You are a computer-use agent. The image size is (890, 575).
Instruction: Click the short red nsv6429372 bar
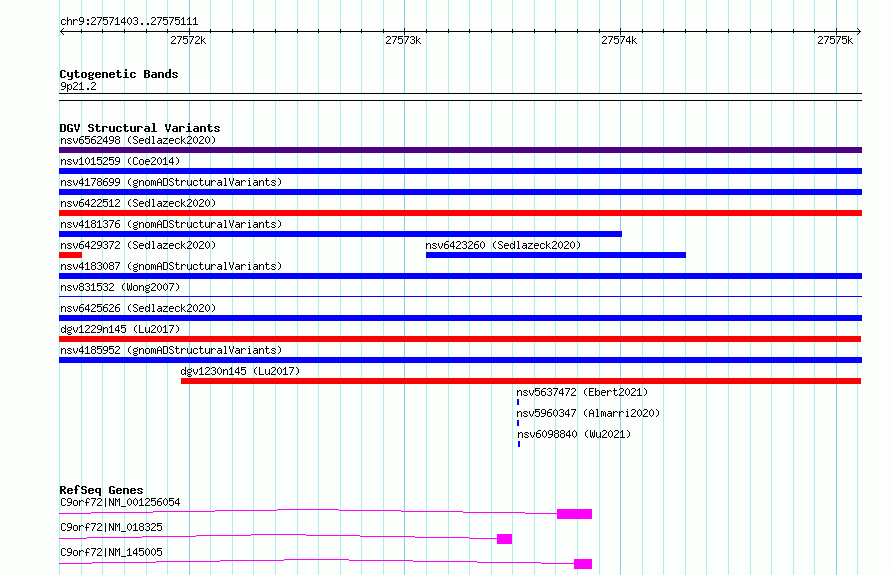coord(70,255)
